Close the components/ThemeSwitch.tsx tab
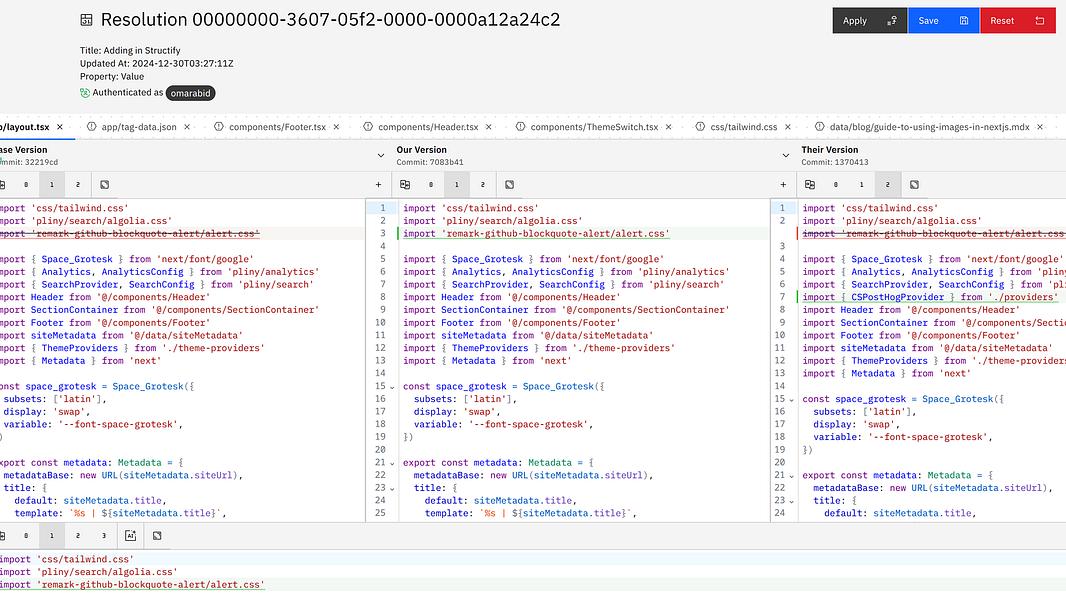 (669, 127)
